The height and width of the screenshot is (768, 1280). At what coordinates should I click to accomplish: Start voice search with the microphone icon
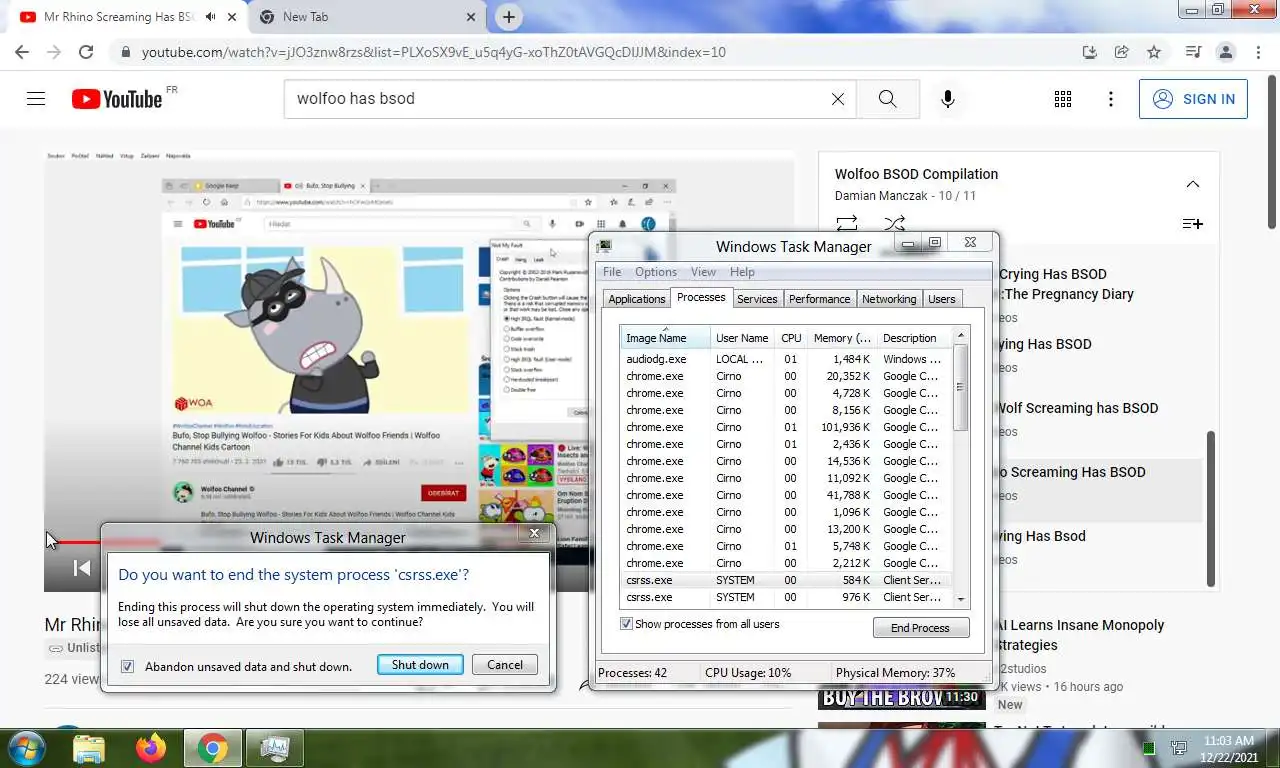(x=948, y=99)
